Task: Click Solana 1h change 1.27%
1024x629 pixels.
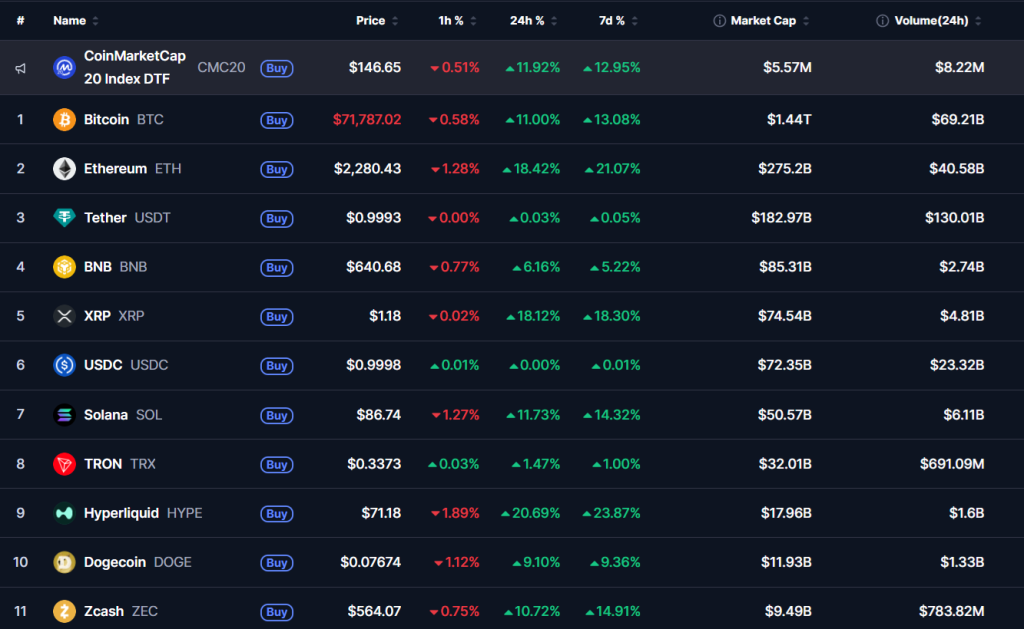Action: [455, 415]
